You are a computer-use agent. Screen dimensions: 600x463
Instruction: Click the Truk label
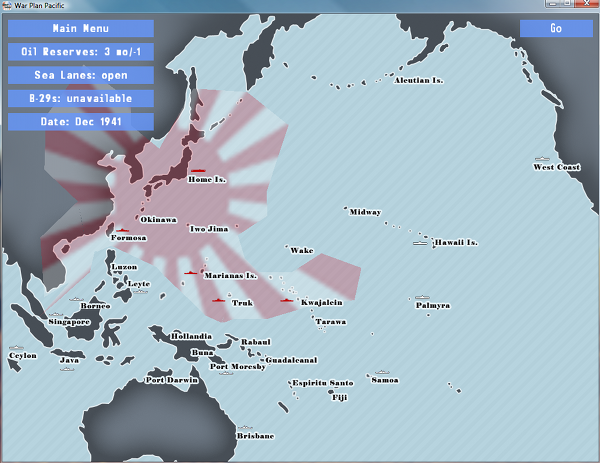click(x=242, y=303)
